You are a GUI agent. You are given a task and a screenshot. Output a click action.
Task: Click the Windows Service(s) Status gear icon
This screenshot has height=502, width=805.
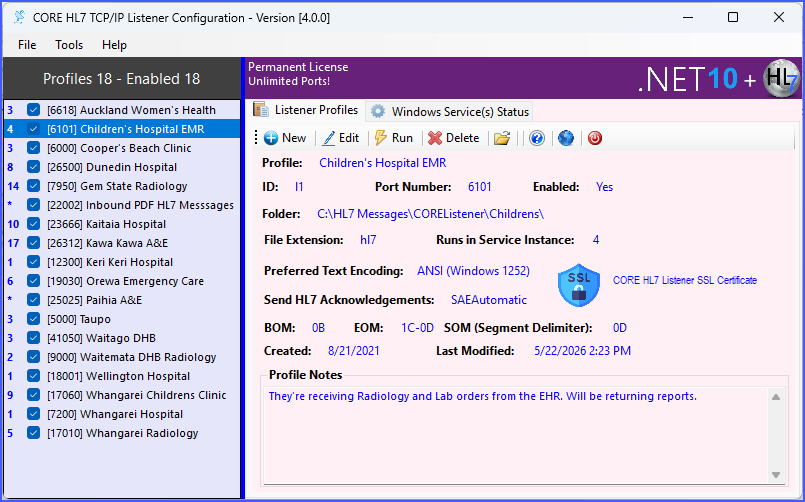(378, 111)
